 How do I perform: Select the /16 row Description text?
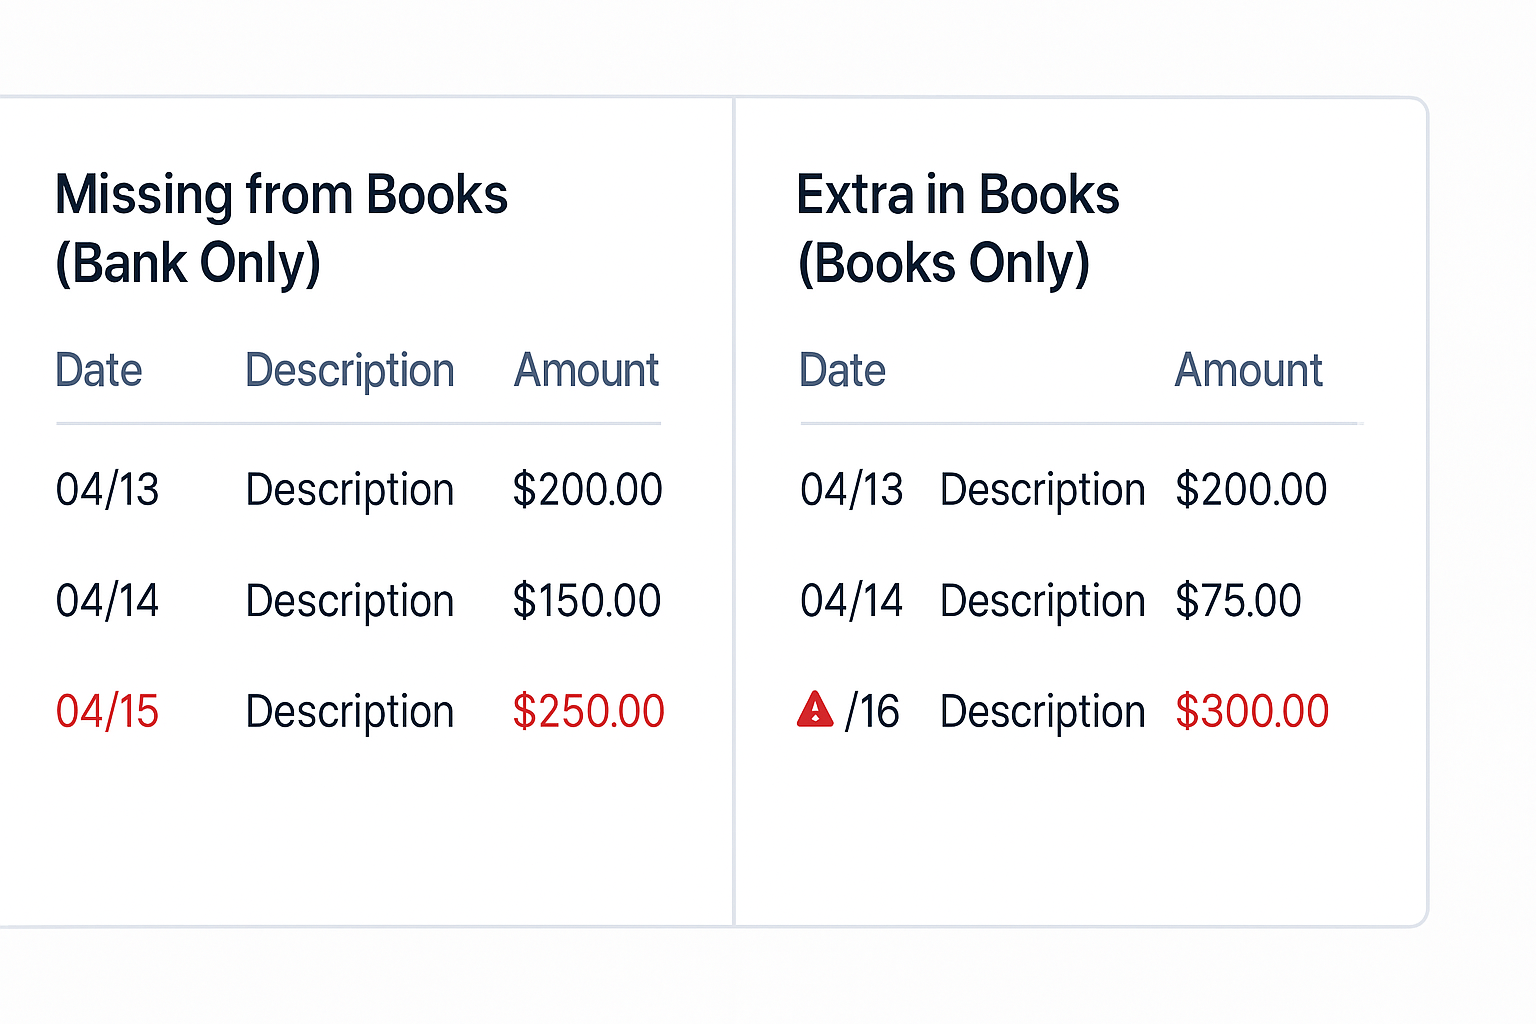(x=1043, y=712)
